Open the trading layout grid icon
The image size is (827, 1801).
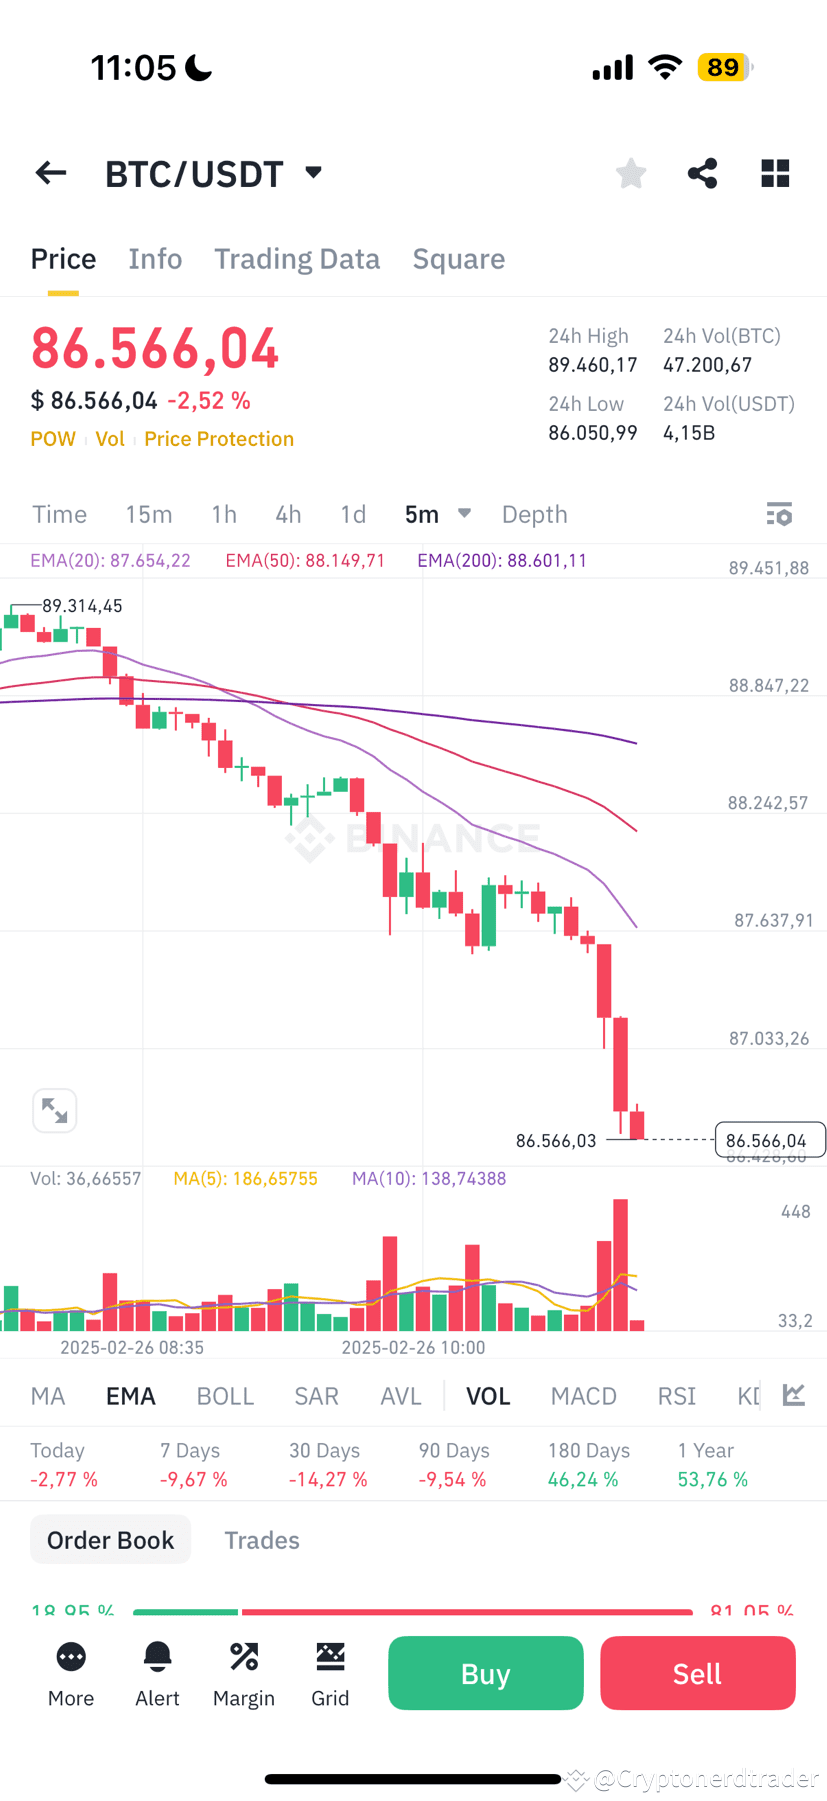point(774,172)
